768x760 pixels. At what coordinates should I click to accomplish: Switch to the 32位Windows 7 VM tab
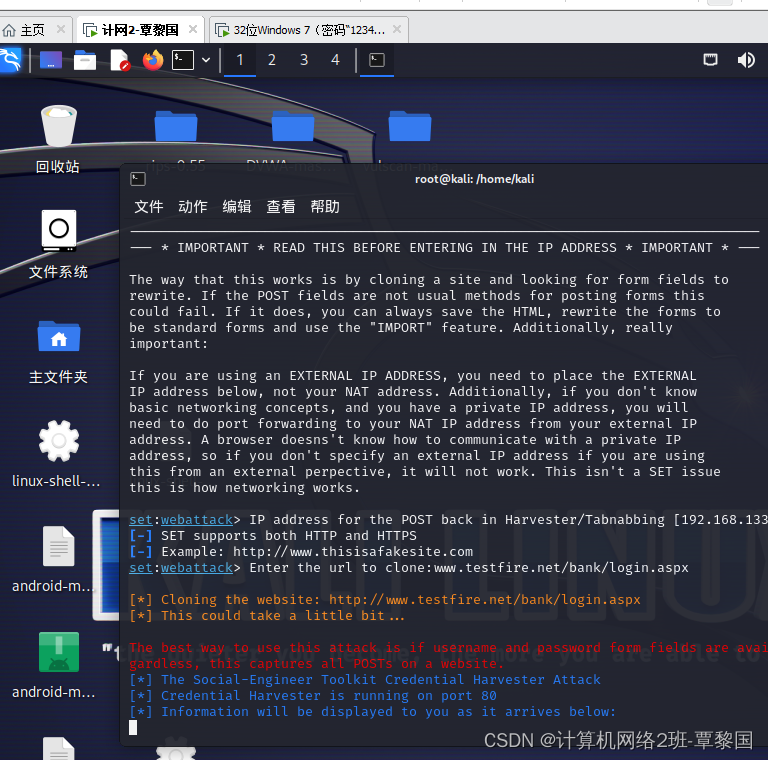(309, 30)
